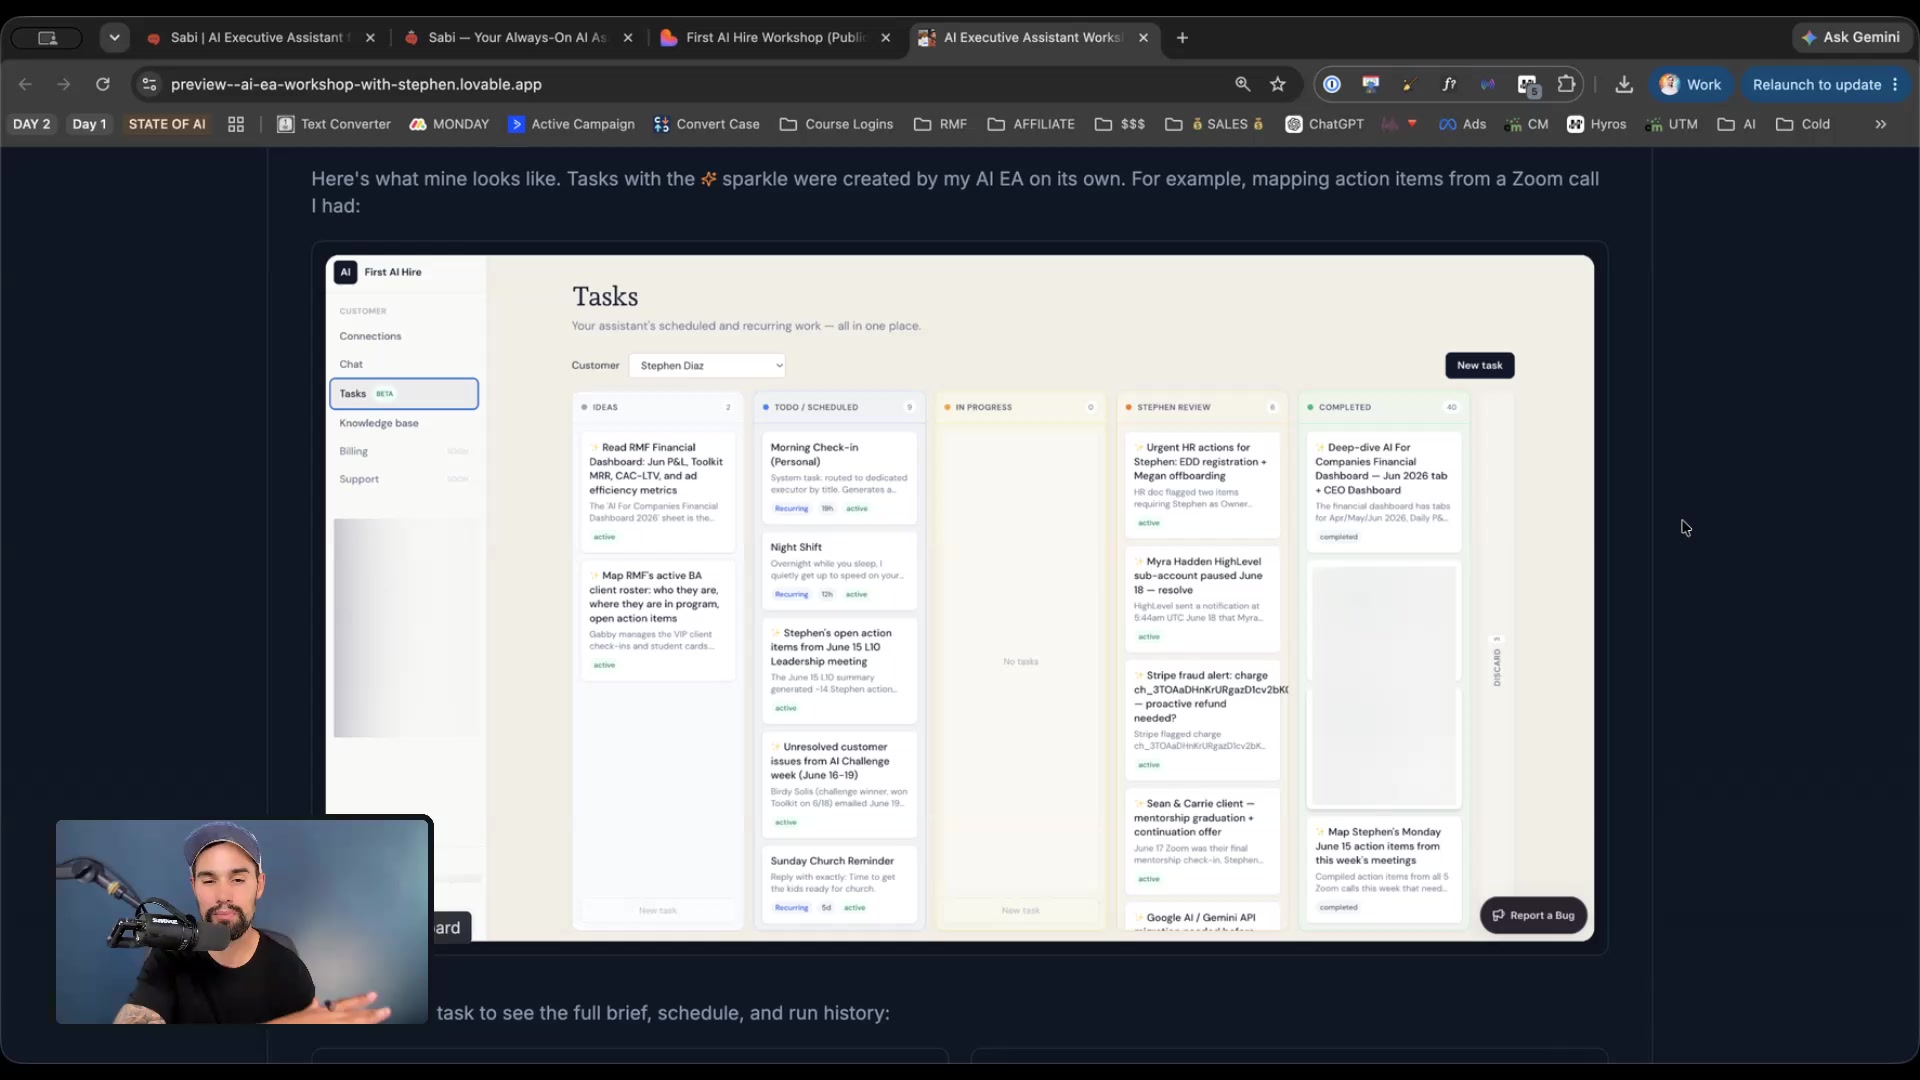Open the Downloads icon in toolbar

point(1624,85)
